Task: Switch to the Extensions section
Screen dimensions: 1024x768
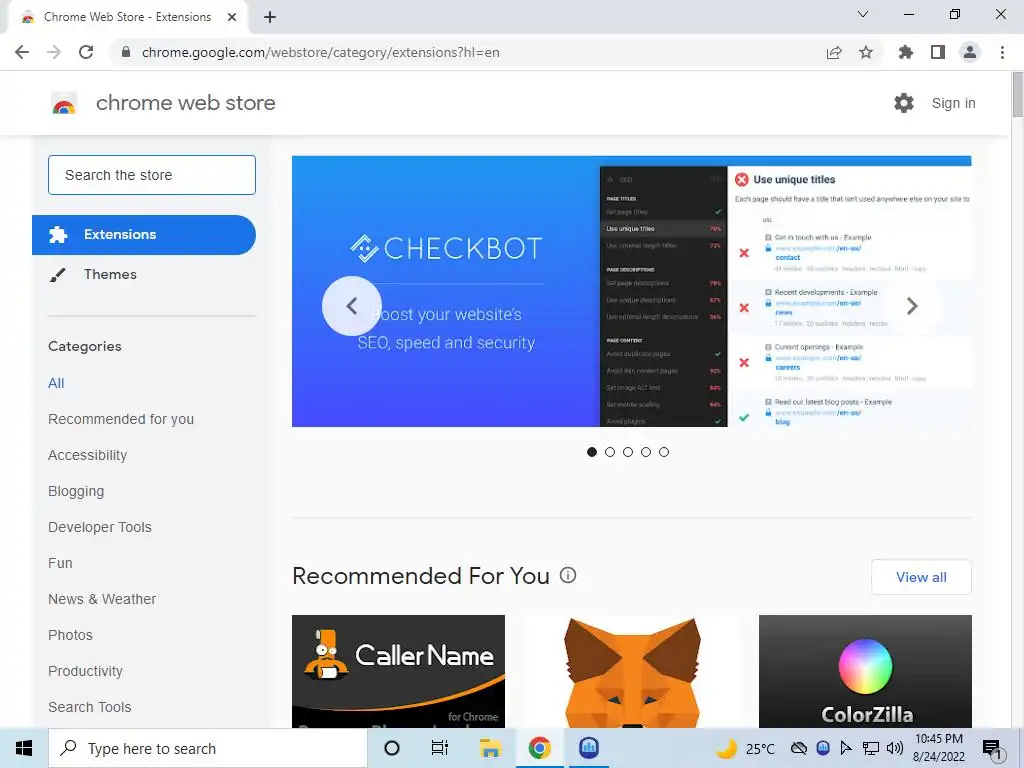Action: tap(144, 234)
